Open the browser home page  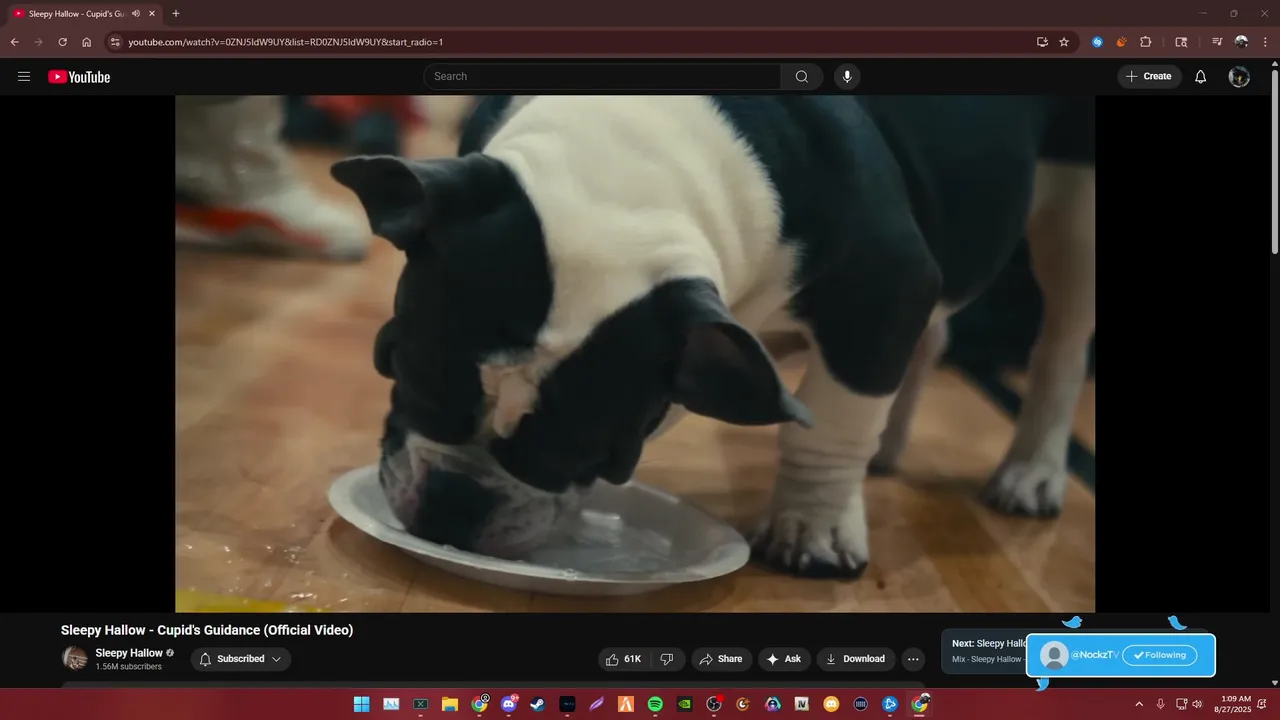87,42
